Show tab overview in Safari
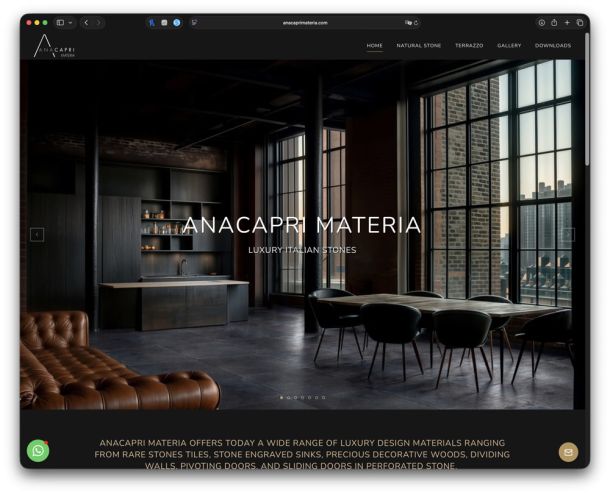 pyautogui.click(x=580, y=22)
